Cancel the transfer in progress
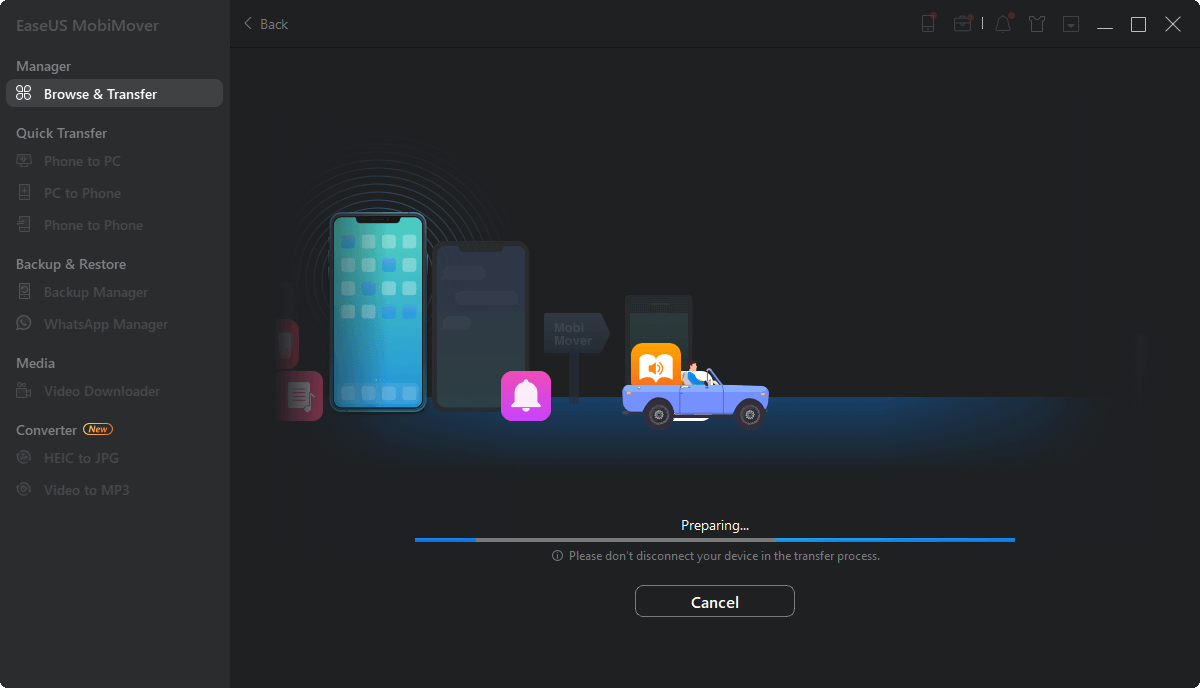Screen dimensions: 1200x688 (x=715, y=602)
